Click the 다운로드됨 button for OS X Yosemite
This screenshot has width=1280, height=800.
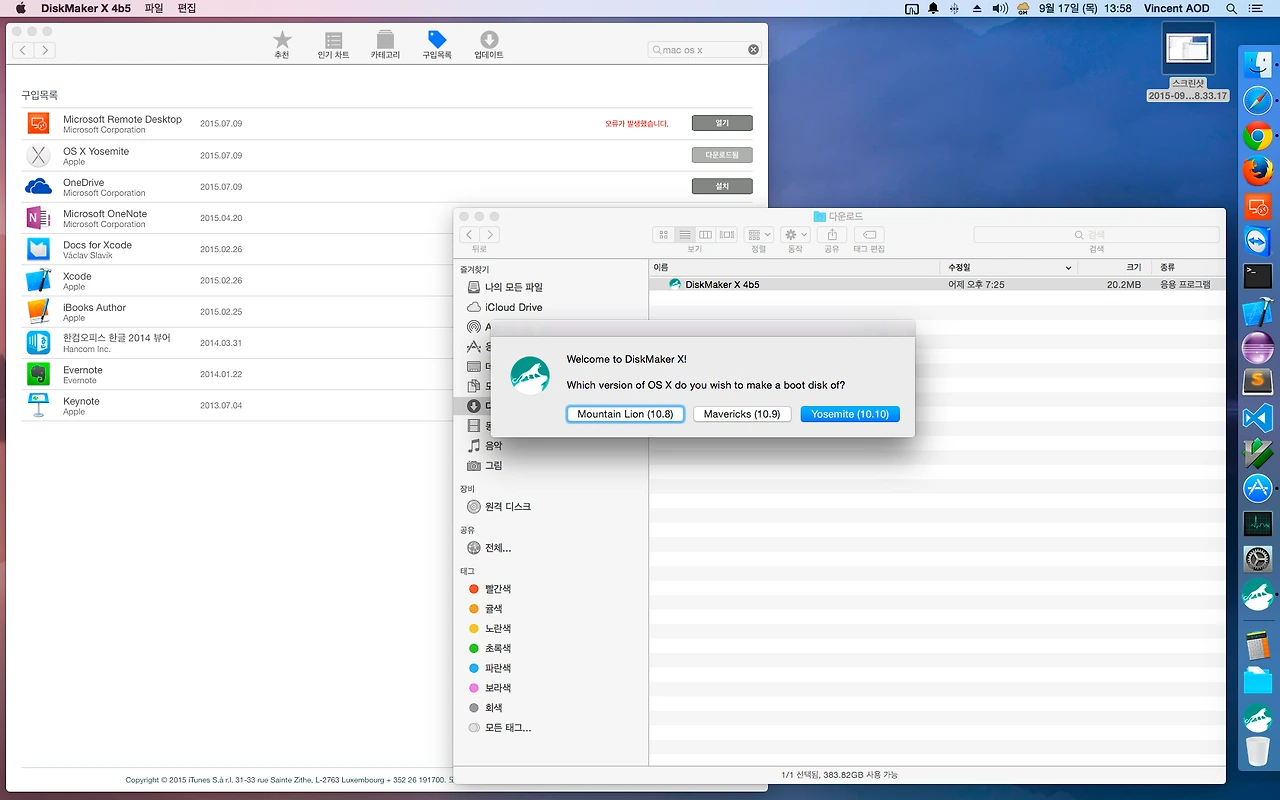tap(722, 155)
